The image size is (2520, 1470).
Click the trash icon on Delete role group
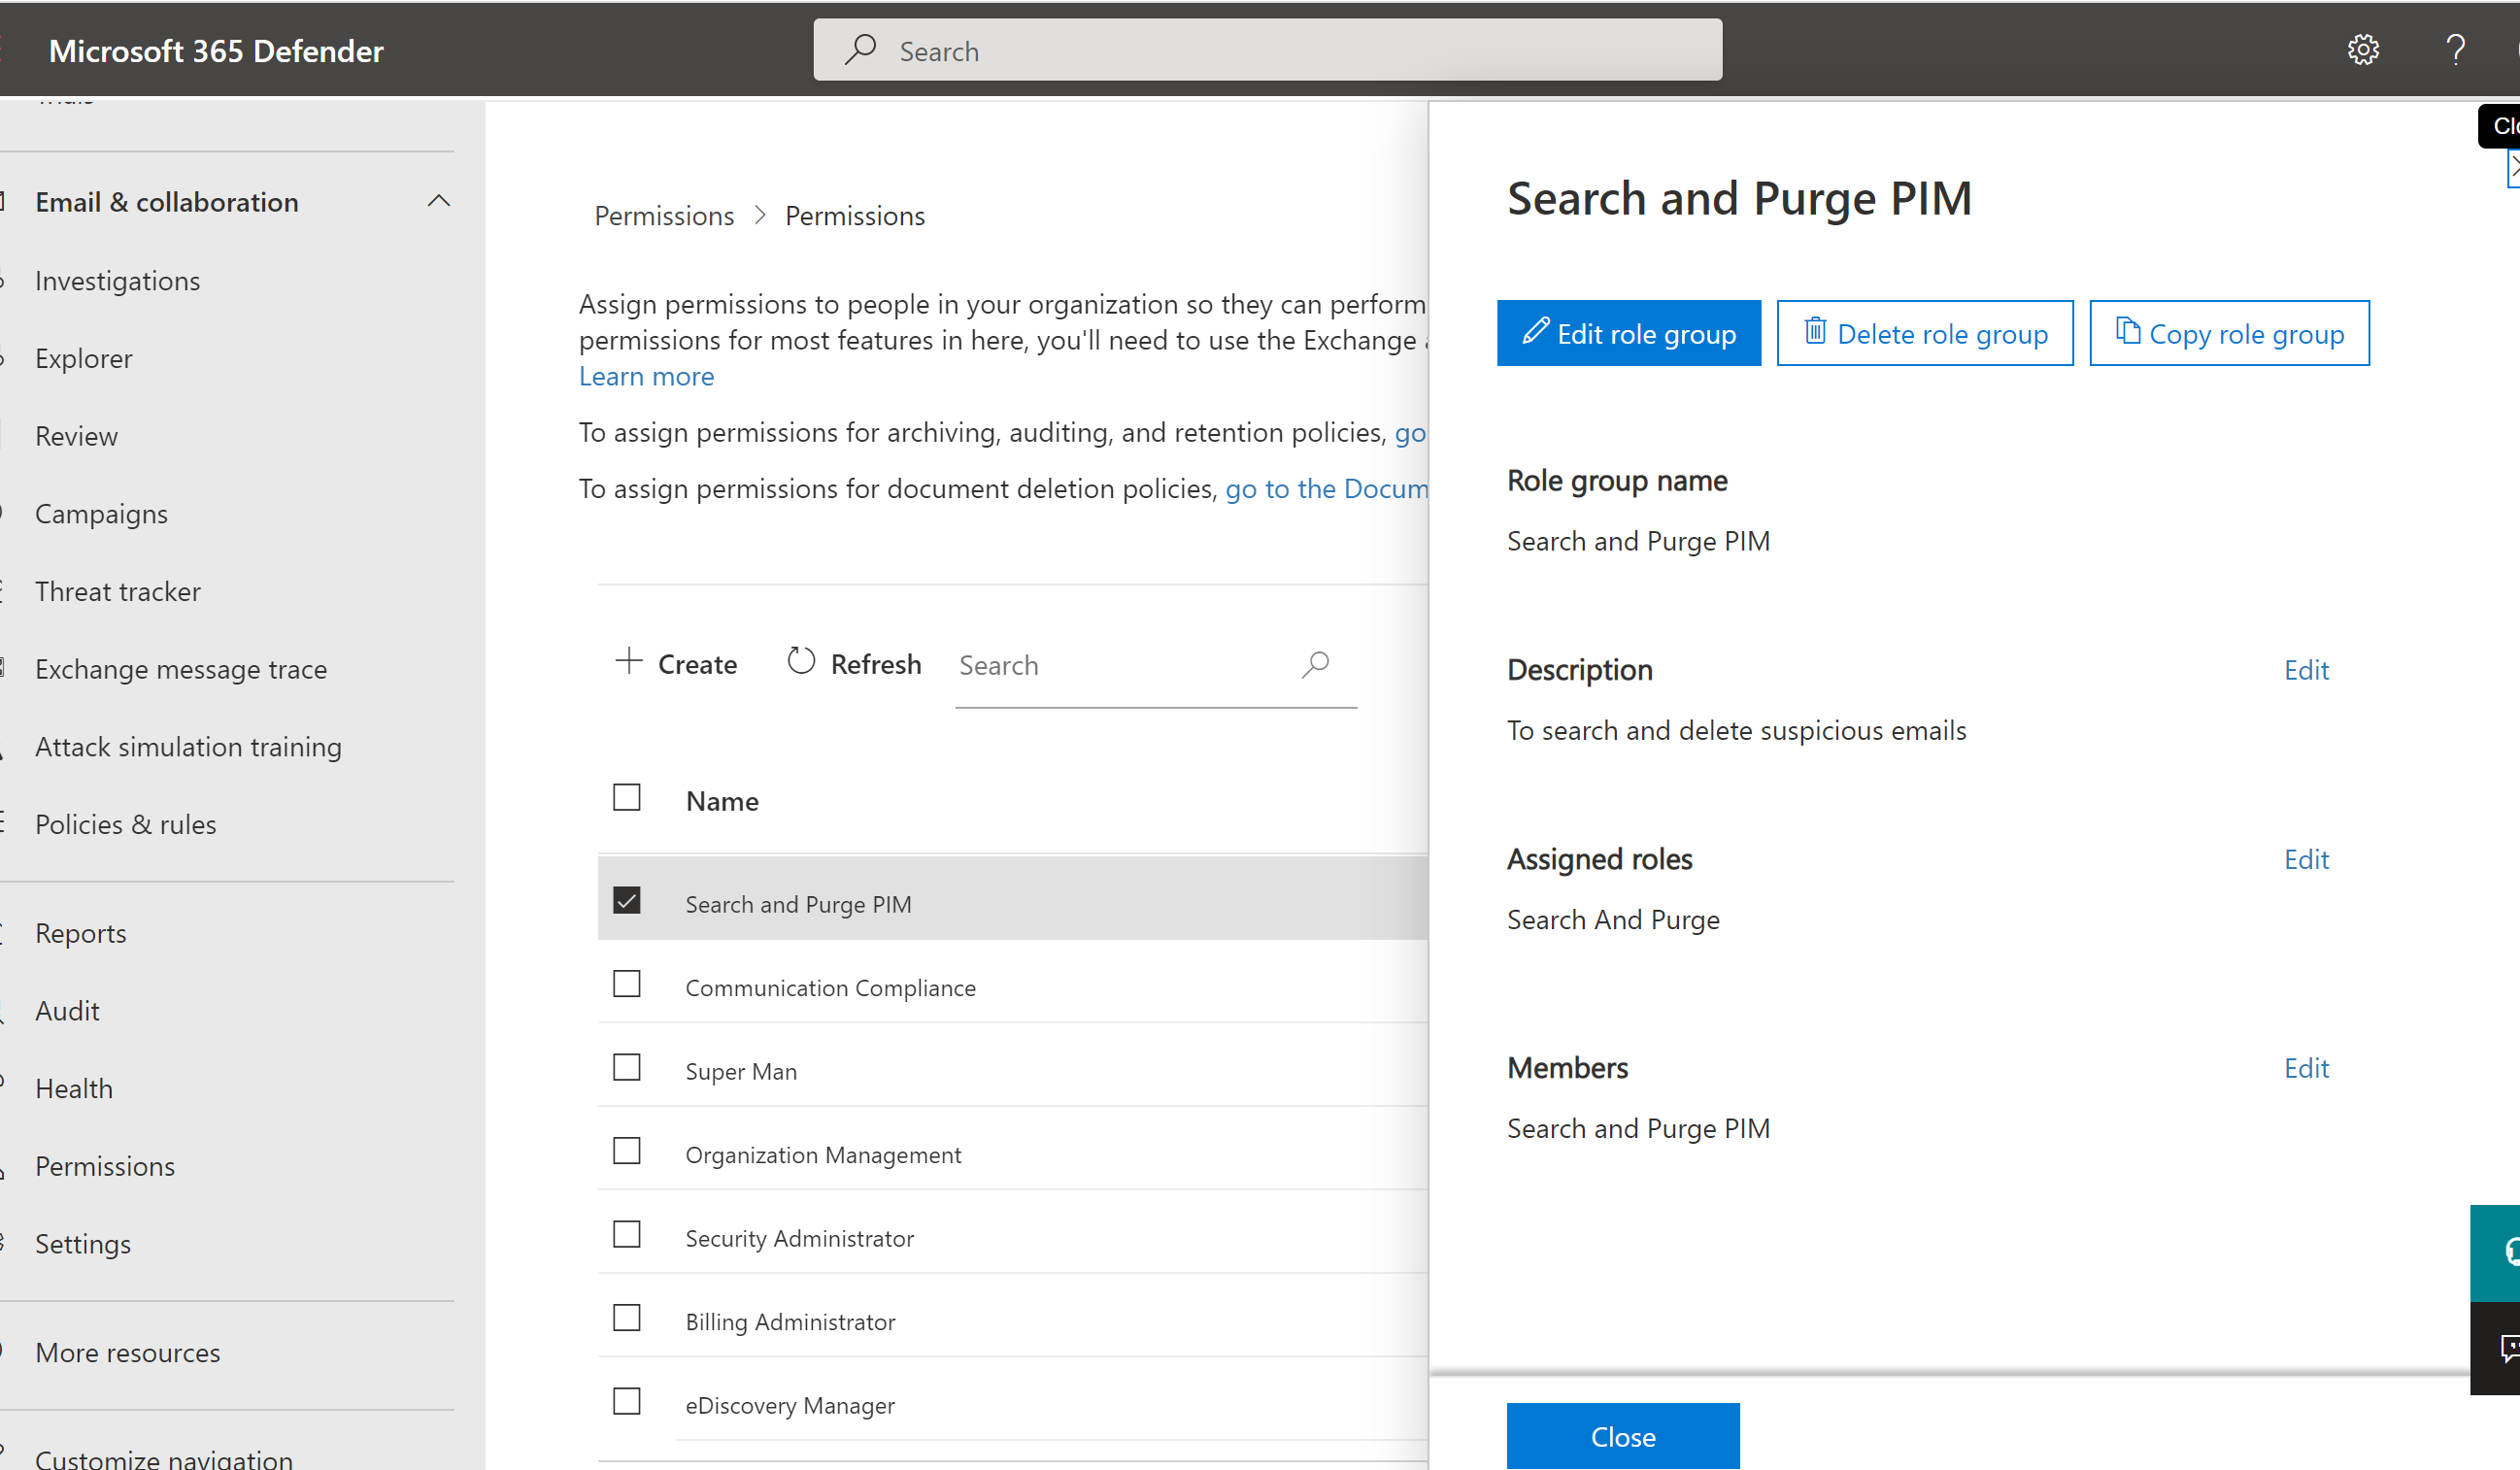click(x=1814, y=331)
